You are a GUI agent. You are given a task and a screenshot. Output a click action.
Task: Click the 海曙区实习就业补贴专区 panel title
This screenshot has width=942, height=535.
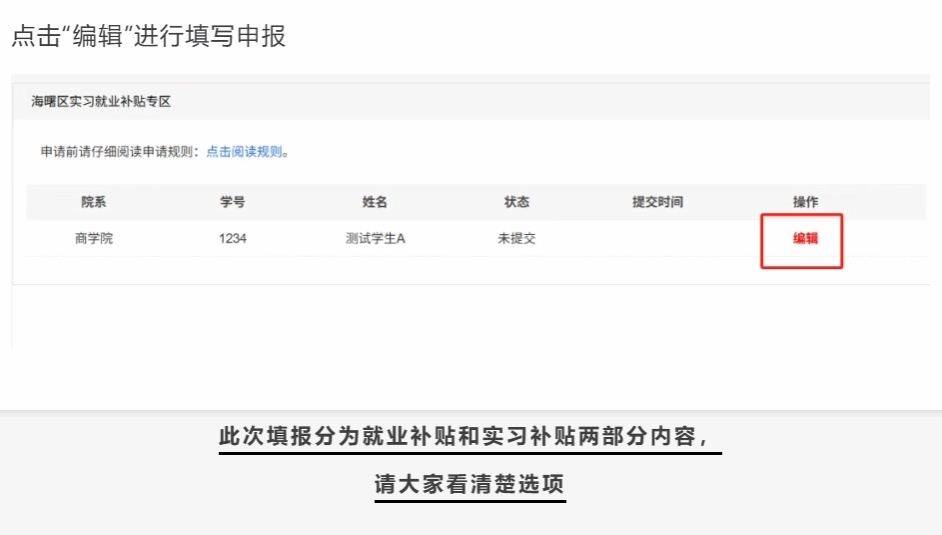coord(101,102)
